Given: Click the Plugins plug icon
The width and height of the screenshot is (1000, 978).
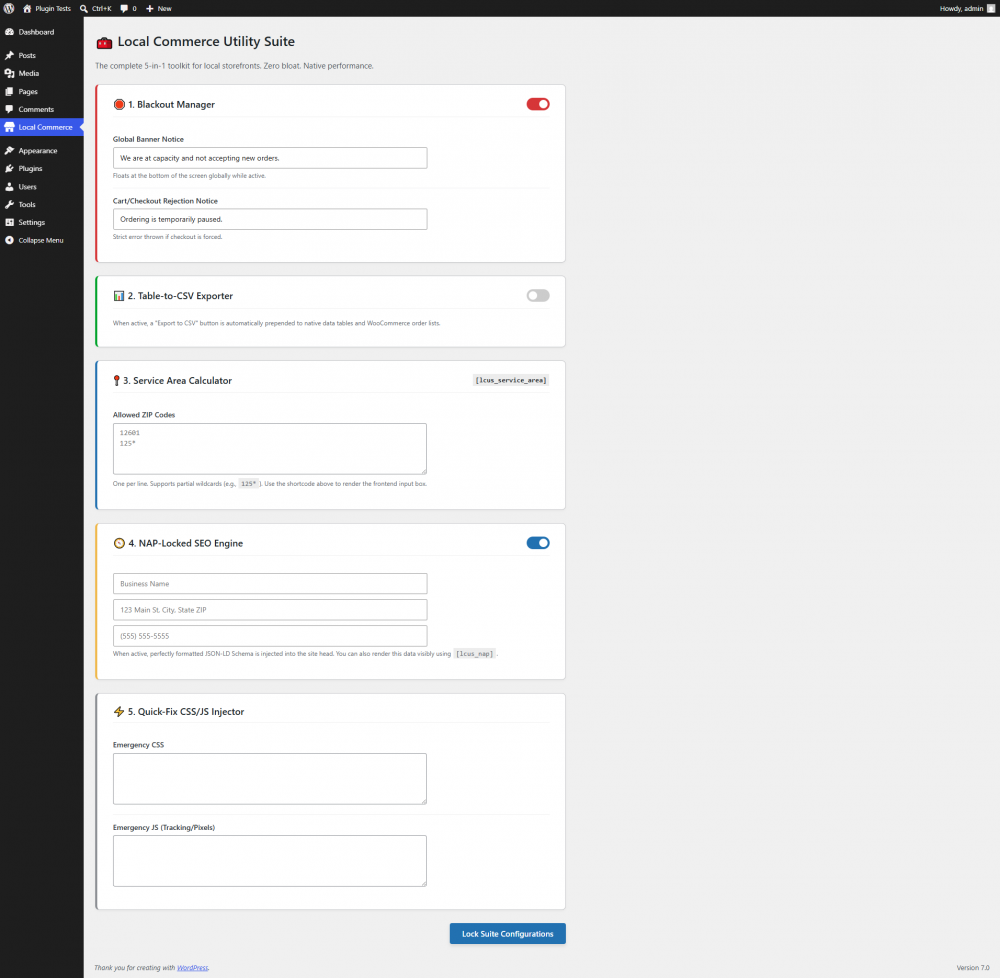Looking at the screenshot, I should (10, 168).
